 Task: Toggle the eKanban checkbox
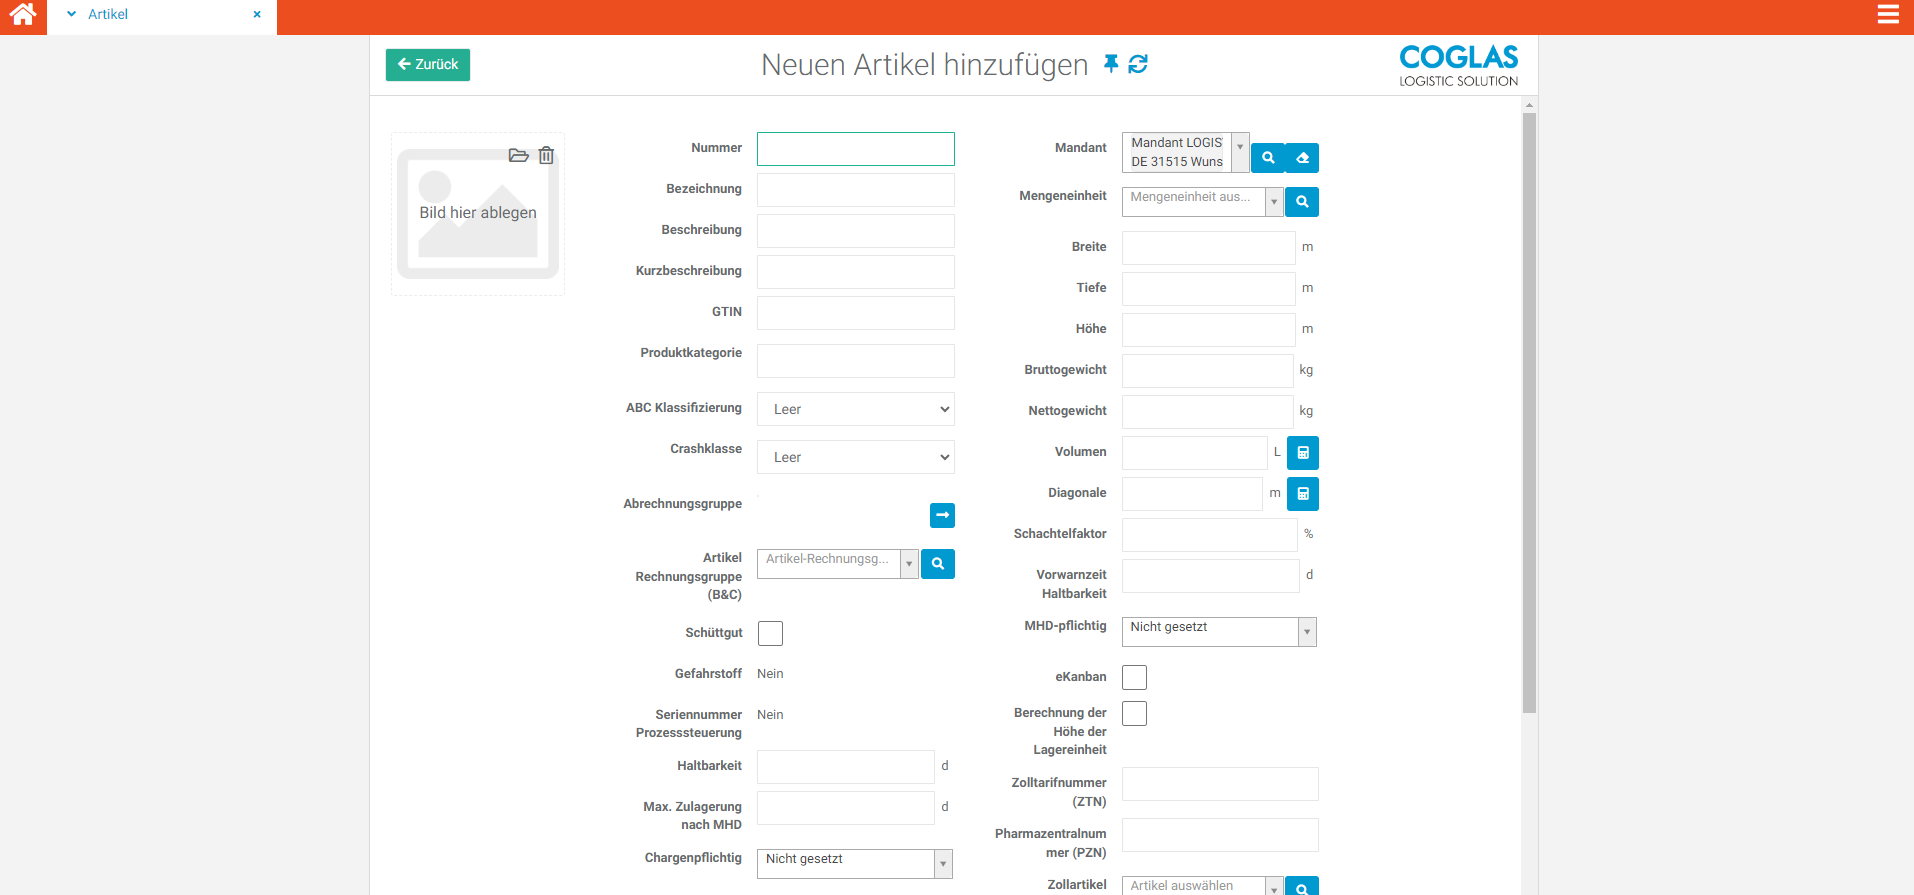(1134, 677)
